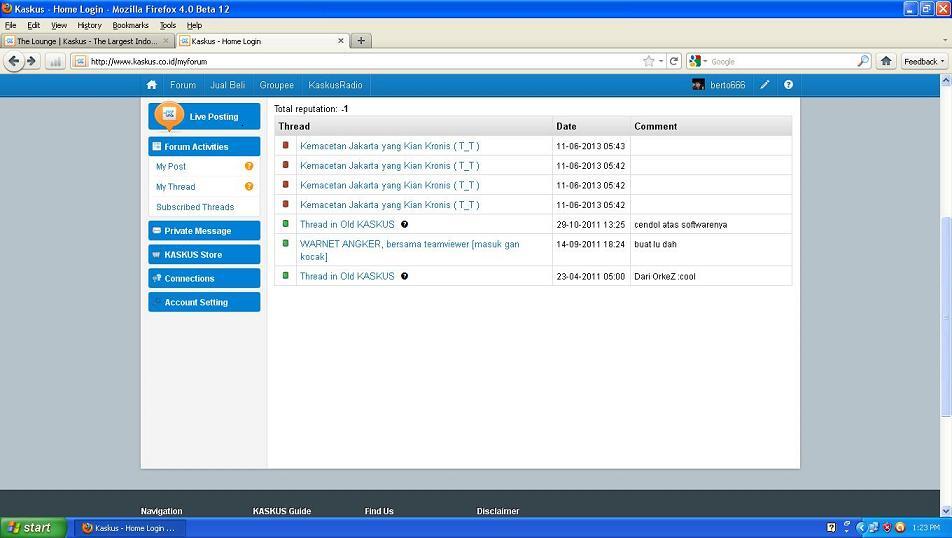This screenshot has width=952, height=538.
Task: Open the Bookmarks menu
Action: pyautogui.click(x=130, y=26)
